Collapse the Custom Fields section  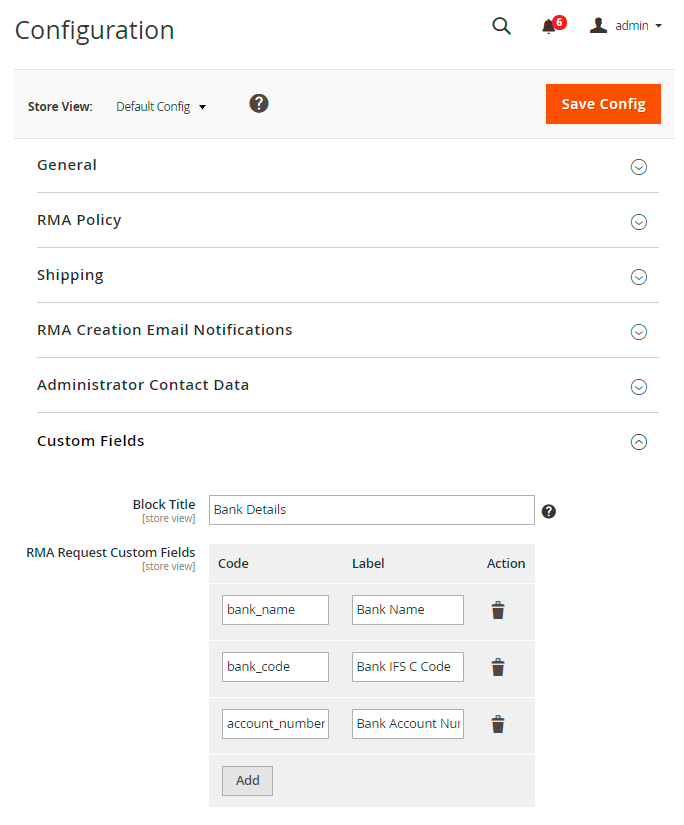coord(639,442)
